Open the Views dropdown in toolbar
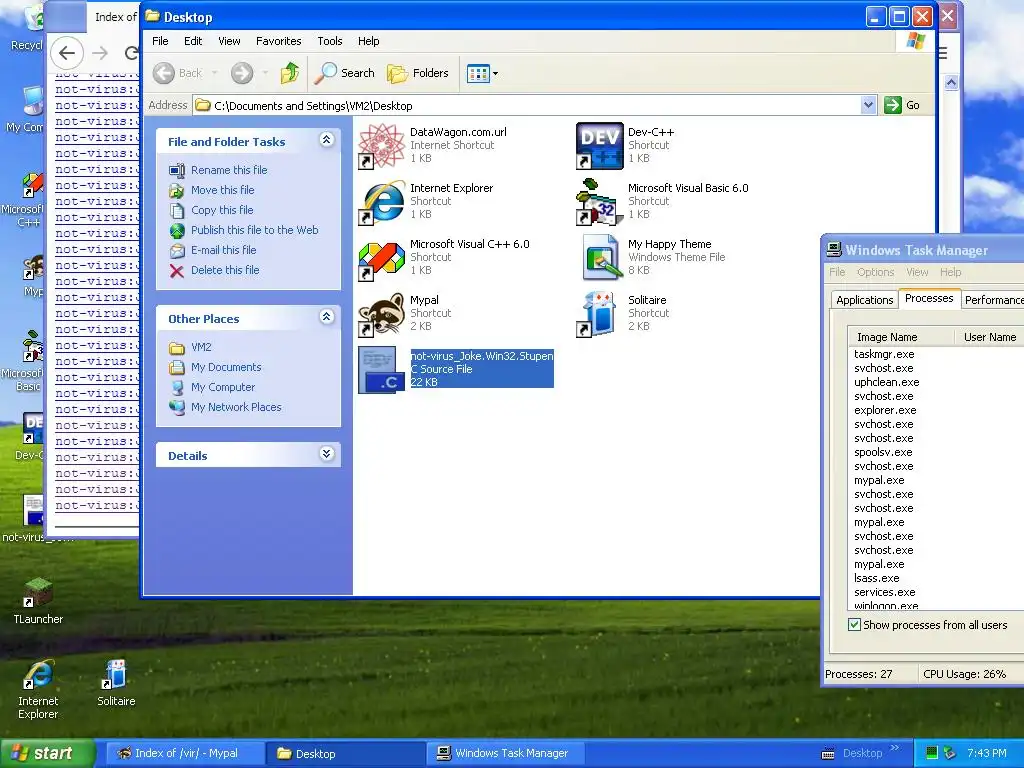 point(495,73)
